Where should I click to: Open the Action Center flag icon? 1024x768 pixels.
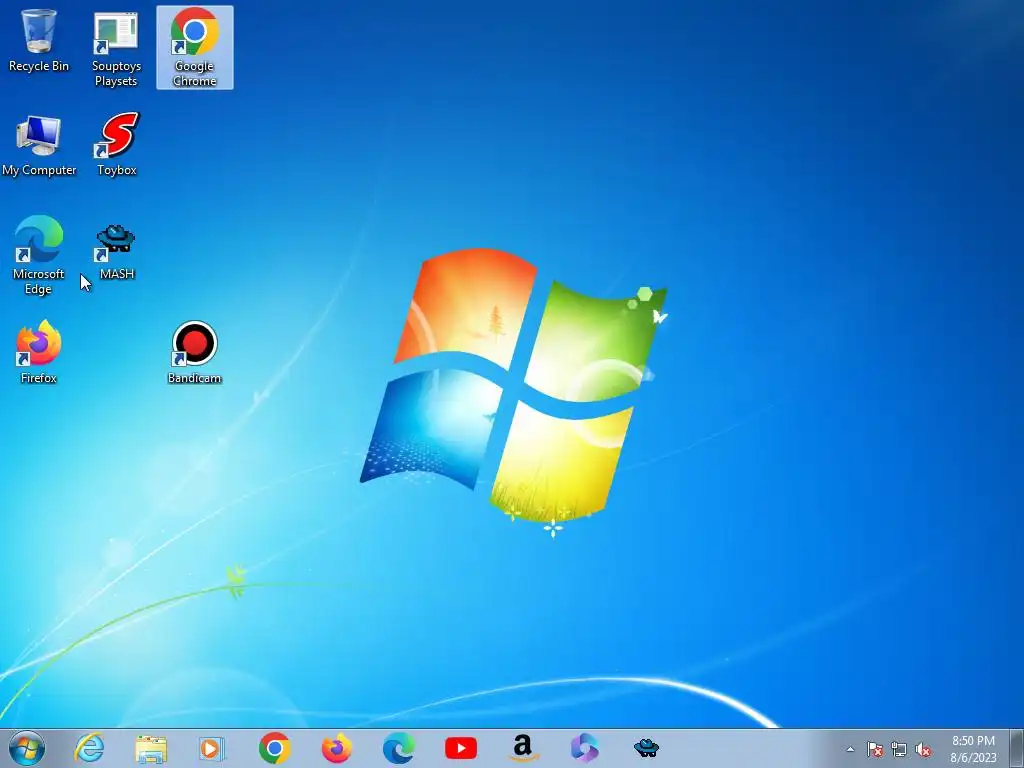coord(875,749)
